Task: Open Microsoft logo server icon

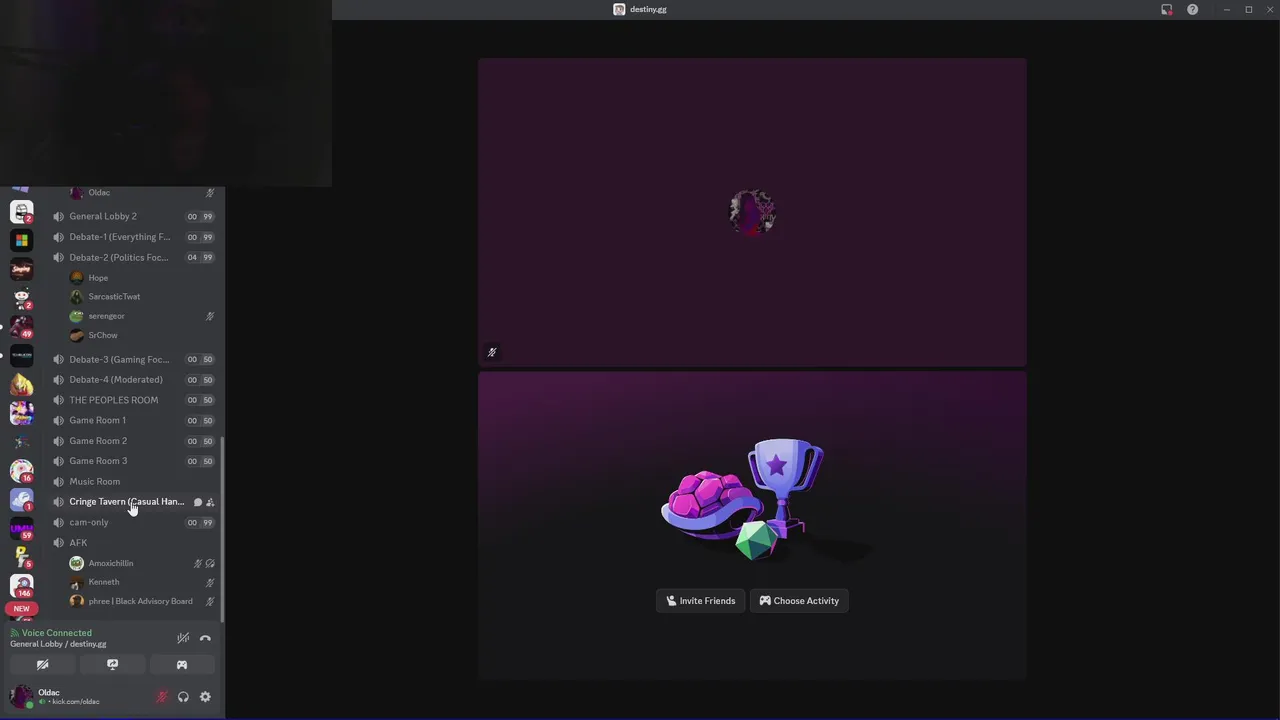Action: [x=21, y=240]
